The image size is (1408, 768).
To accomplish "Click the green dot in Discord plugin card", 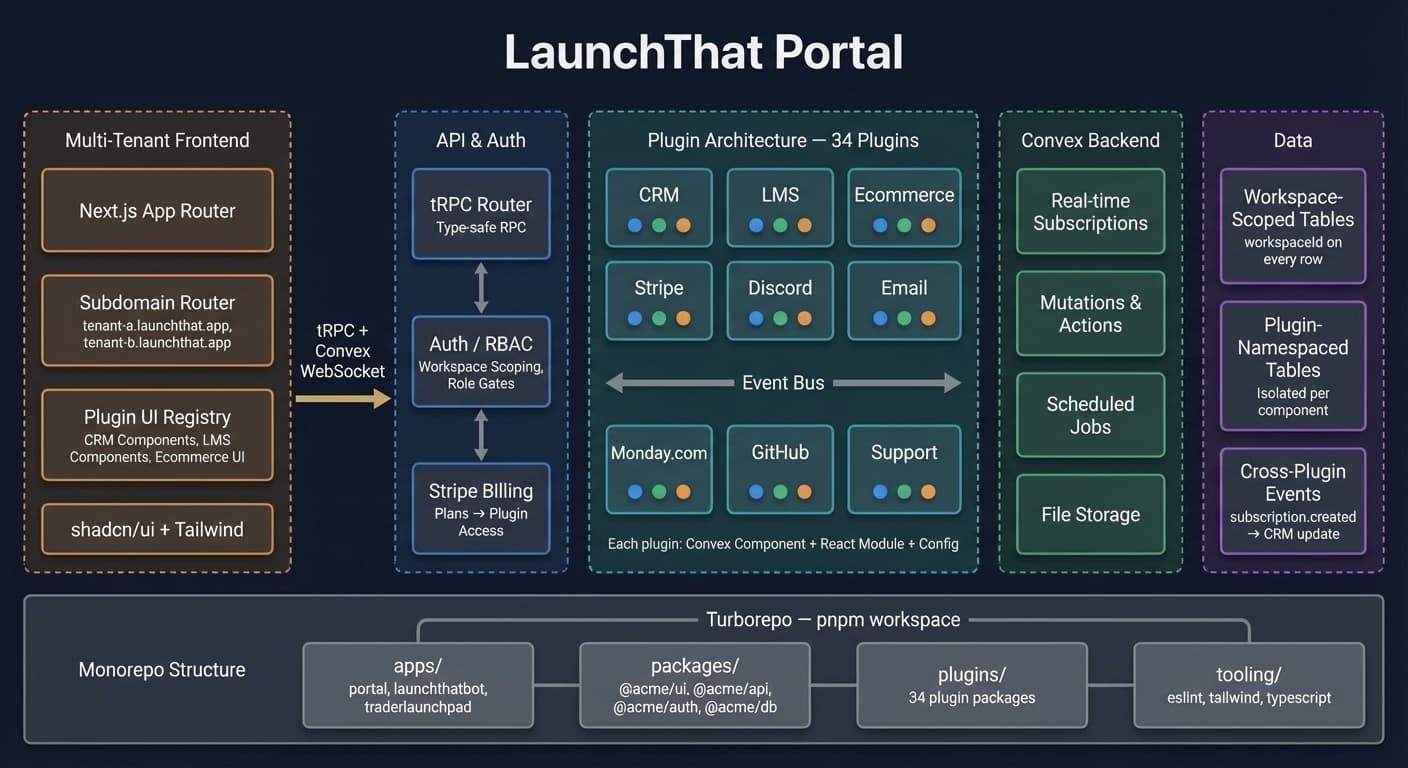I will pos(780,319).
